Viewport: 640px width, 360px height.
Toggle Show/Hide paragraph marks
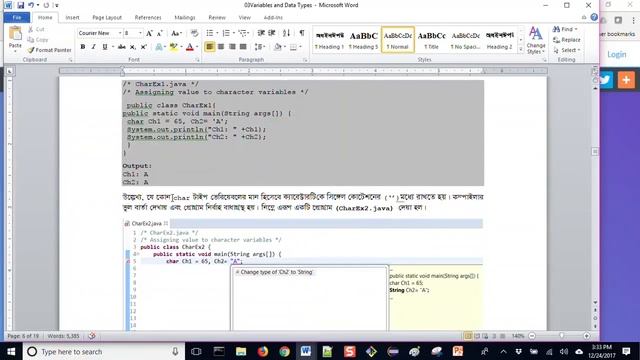coord(302,33)
